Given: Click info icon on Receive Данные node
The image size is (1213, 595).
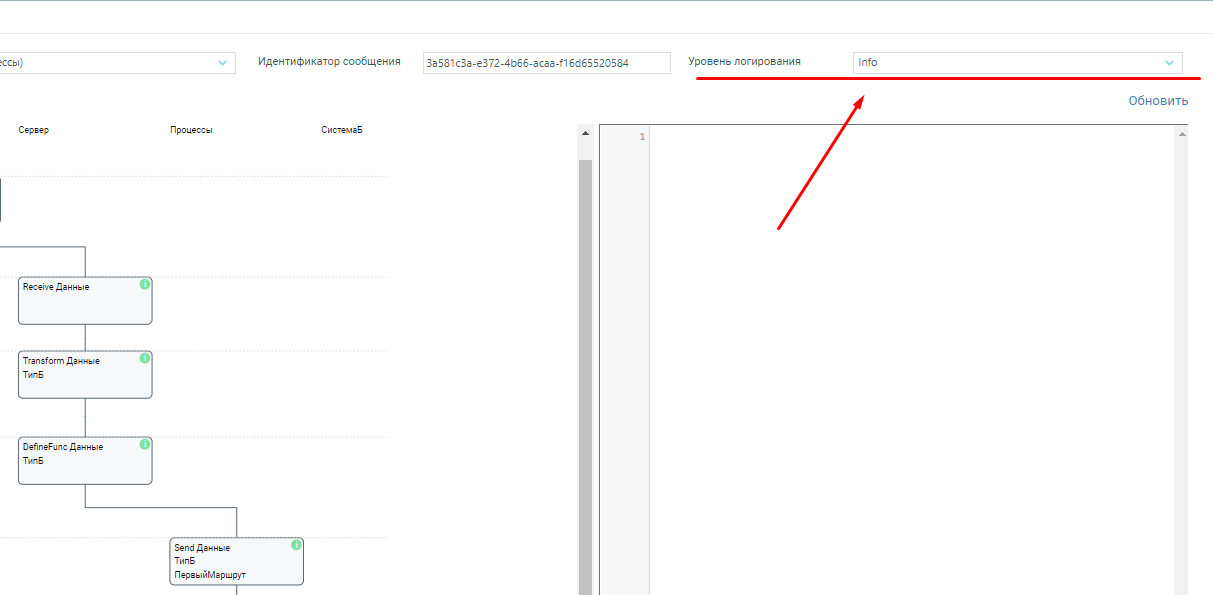Looking at the screenshot, I should (145, 284).
